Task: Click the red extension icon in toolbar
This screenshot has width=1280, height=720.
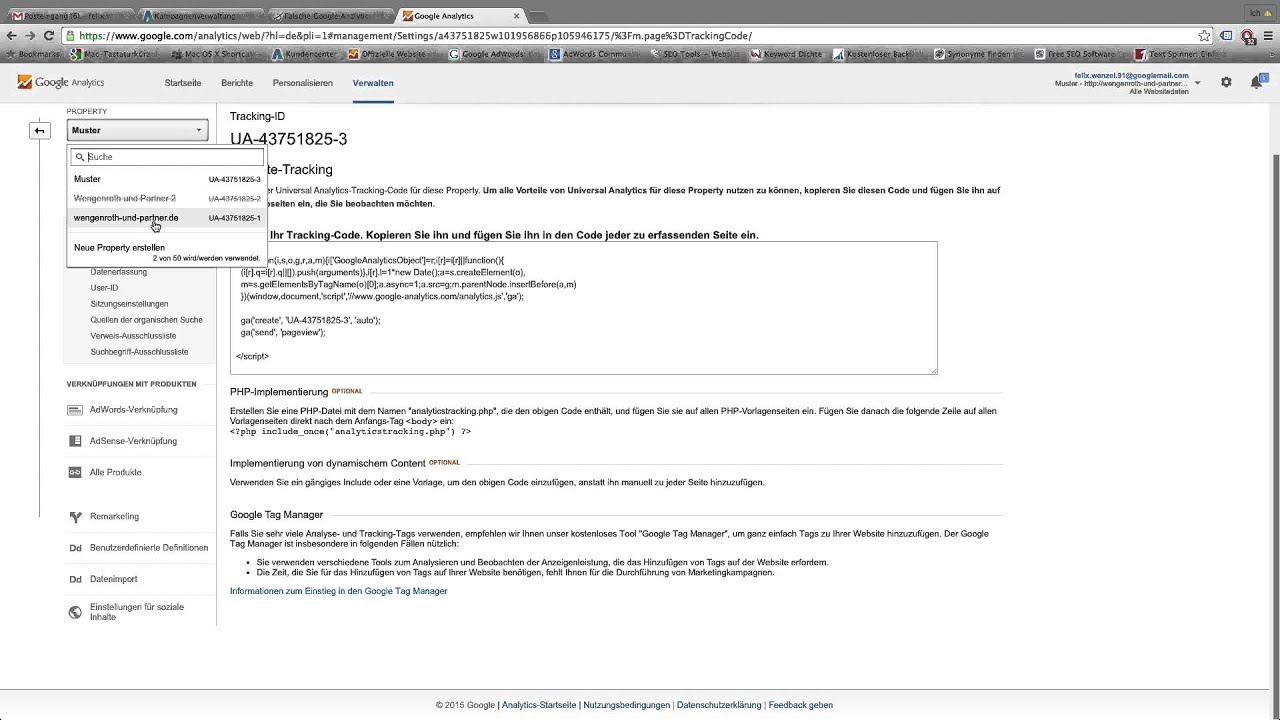Action: (x=1248, y=36)
